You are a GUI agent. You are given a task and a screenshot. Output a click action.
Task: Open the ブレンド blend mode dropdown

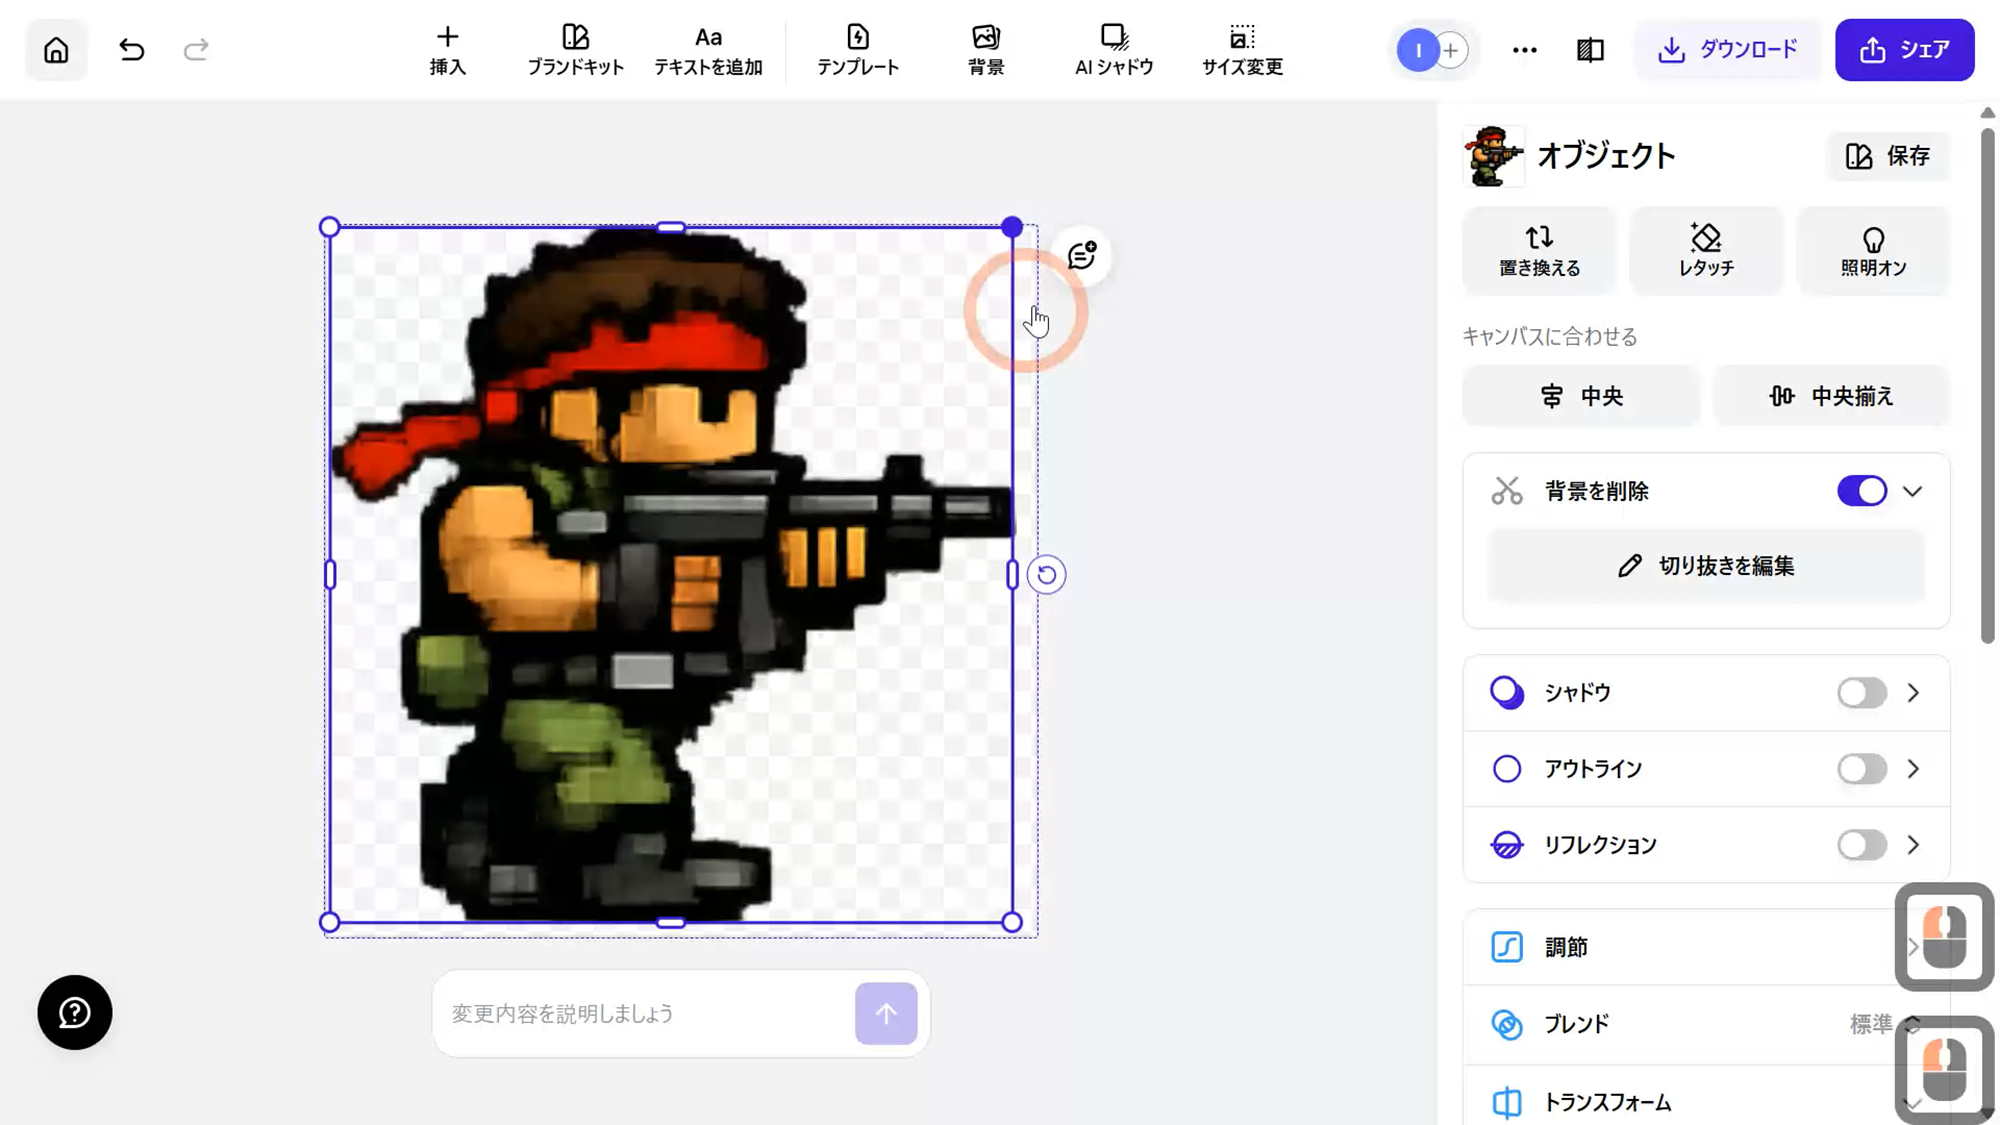click(1706, 1024)
